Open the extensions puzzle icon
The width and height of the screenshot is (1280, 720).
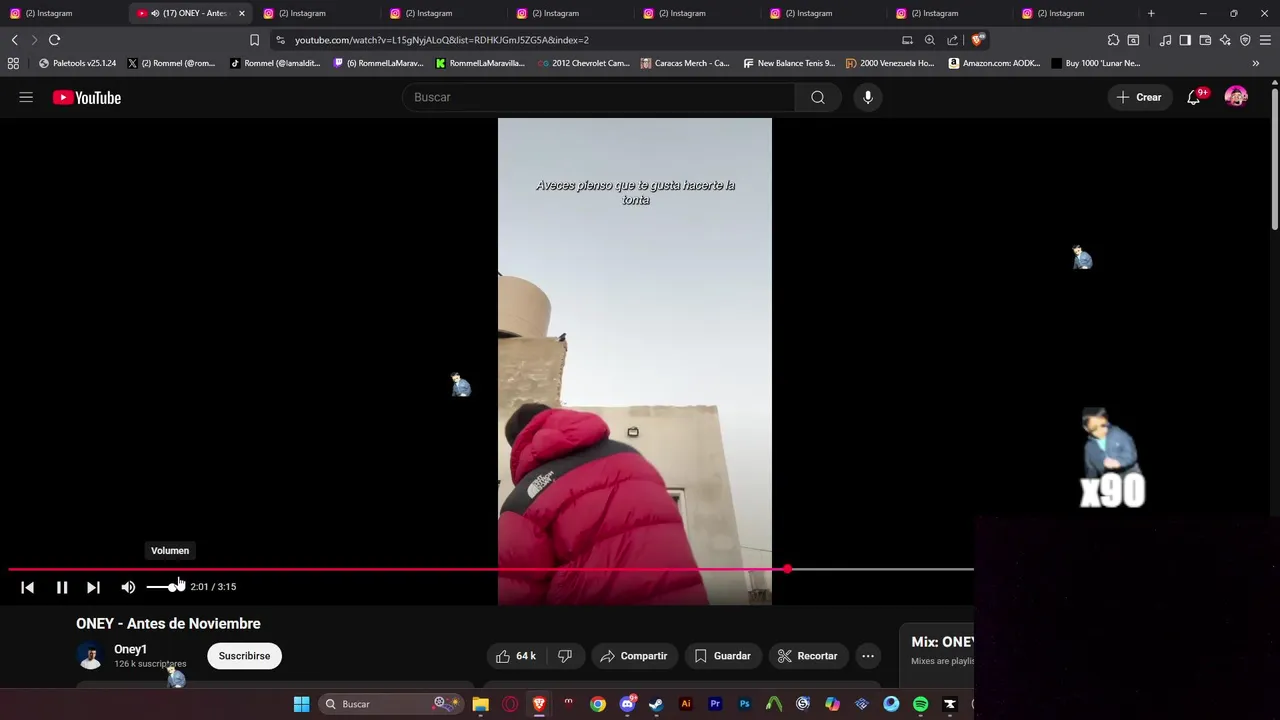click(1113, 40)
